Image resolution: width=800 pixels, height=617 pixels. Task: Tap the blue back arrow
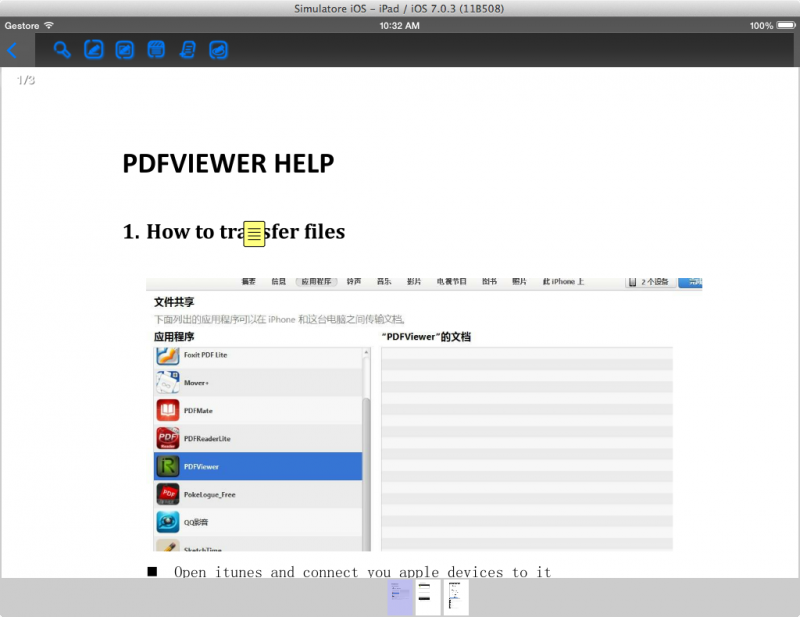[12, 50]
